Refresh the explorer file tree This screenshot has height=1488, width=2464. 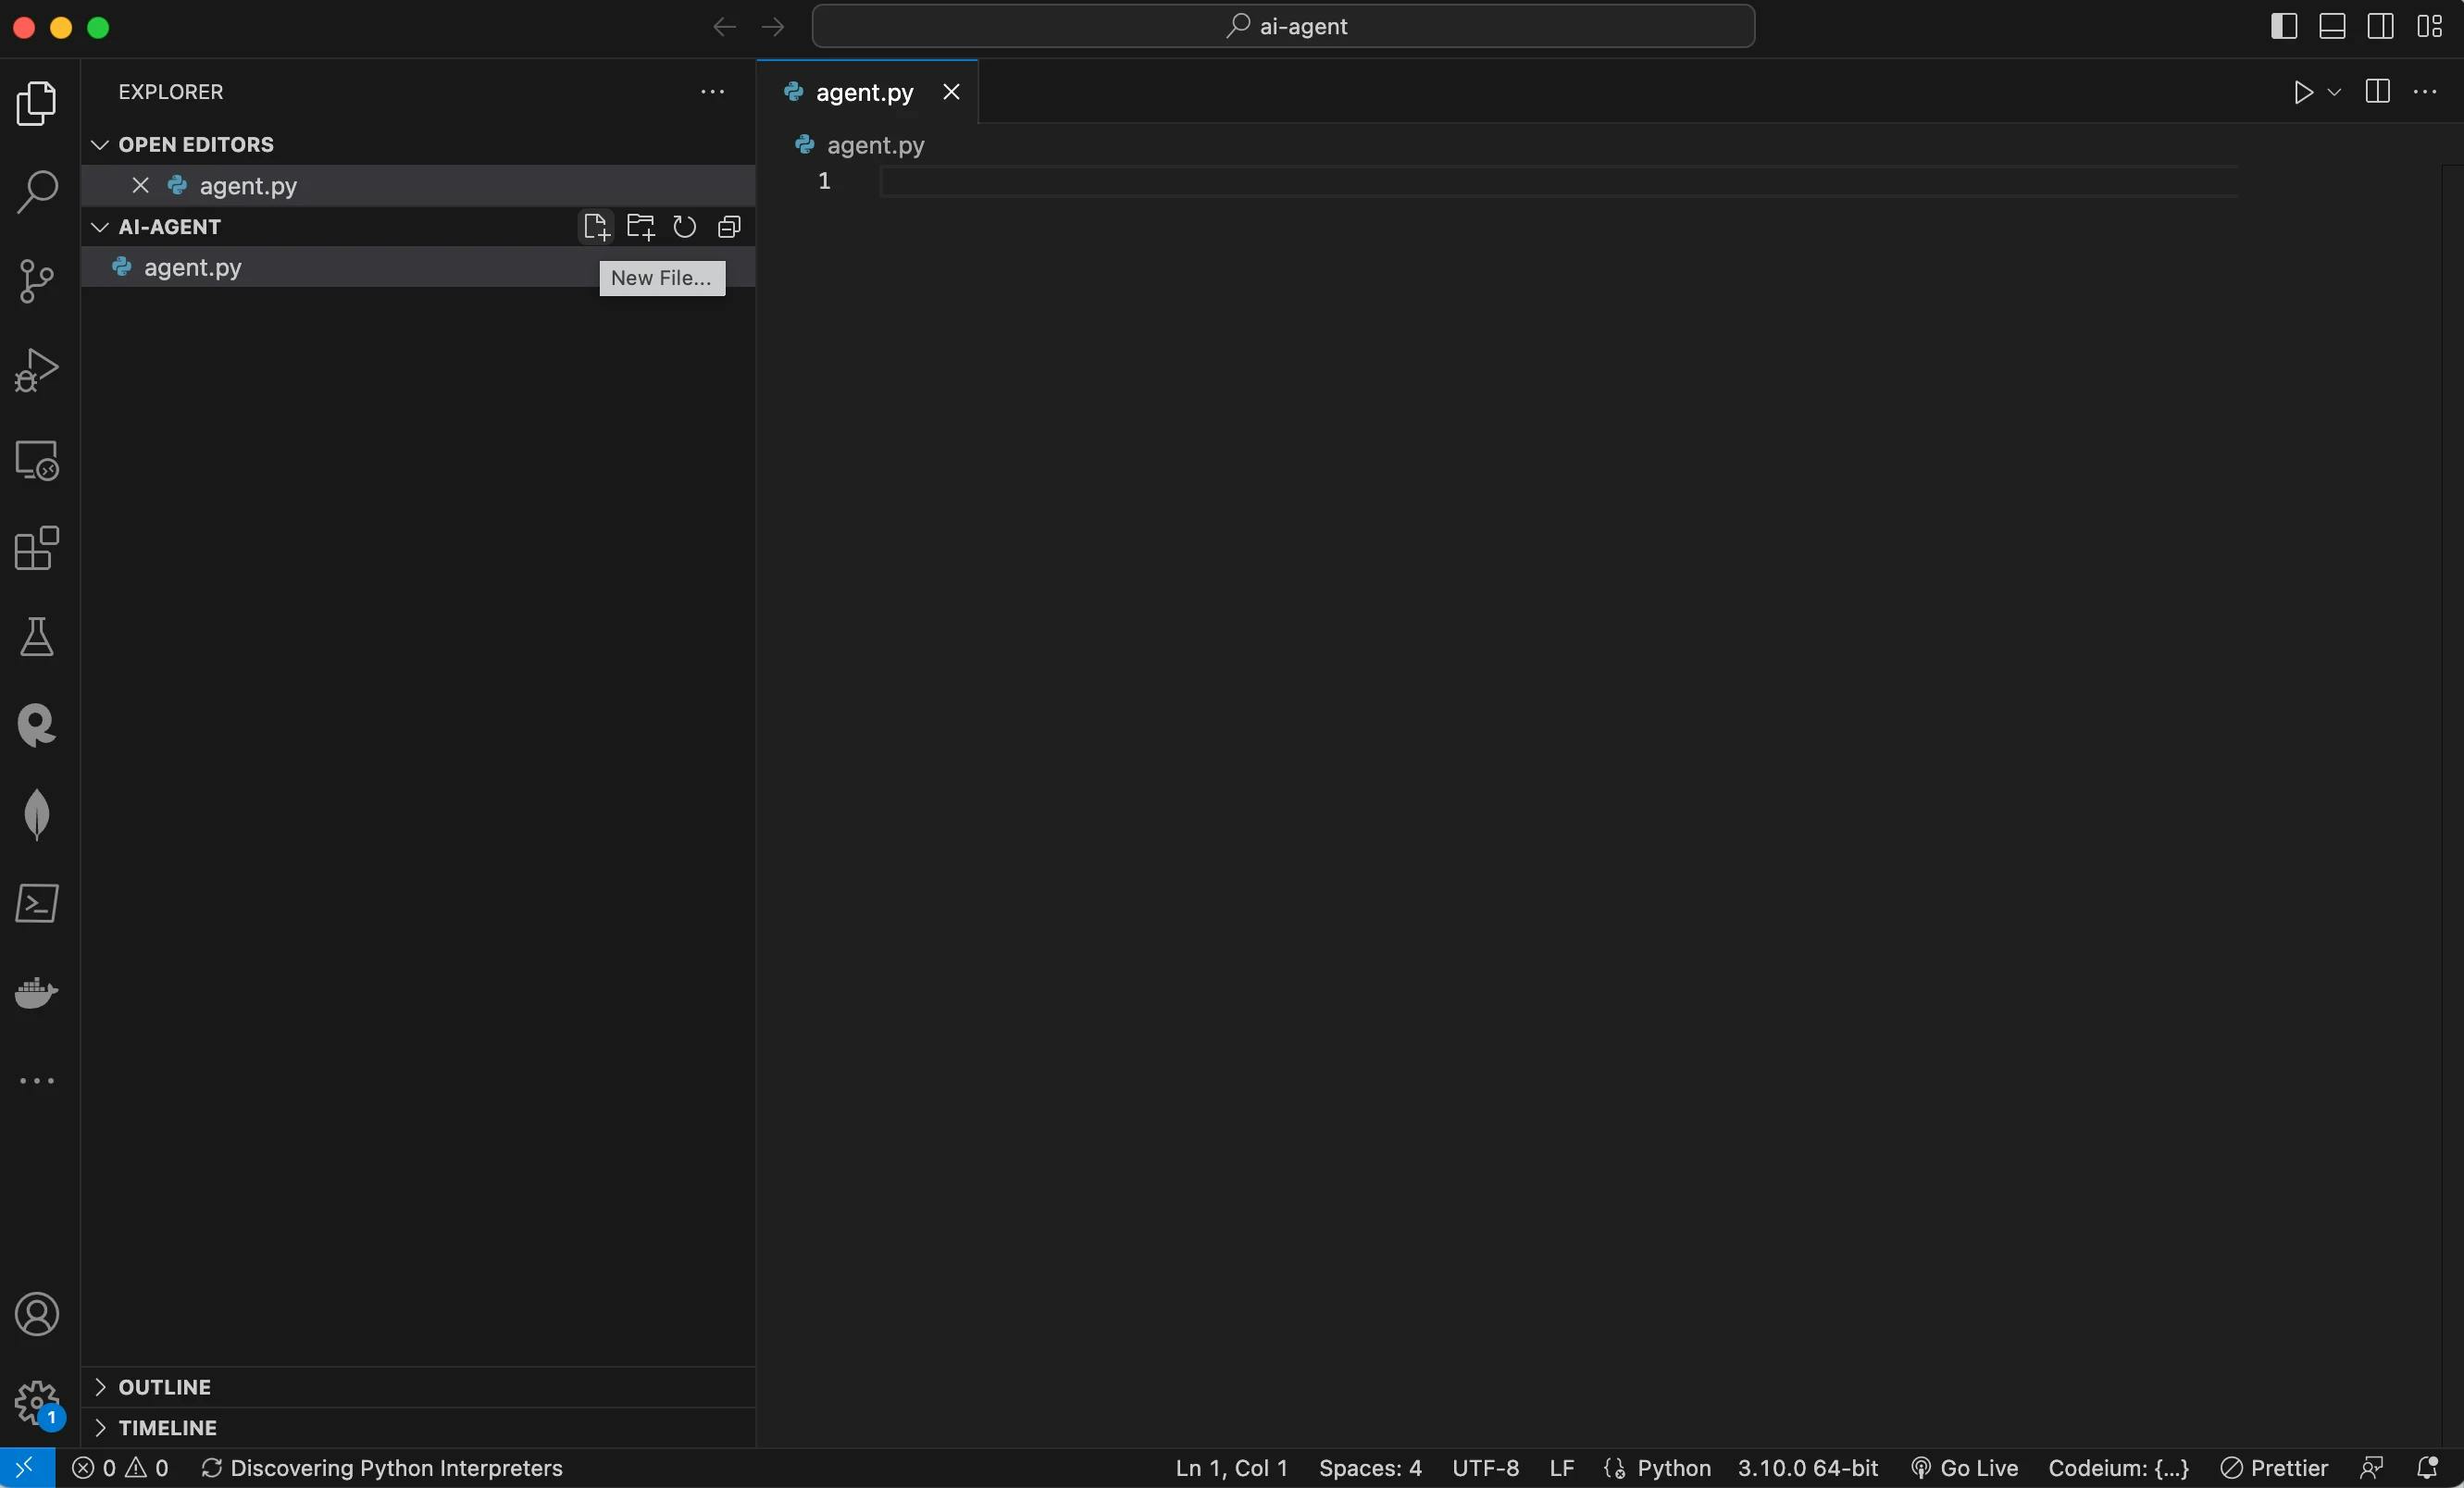[684, 227]
